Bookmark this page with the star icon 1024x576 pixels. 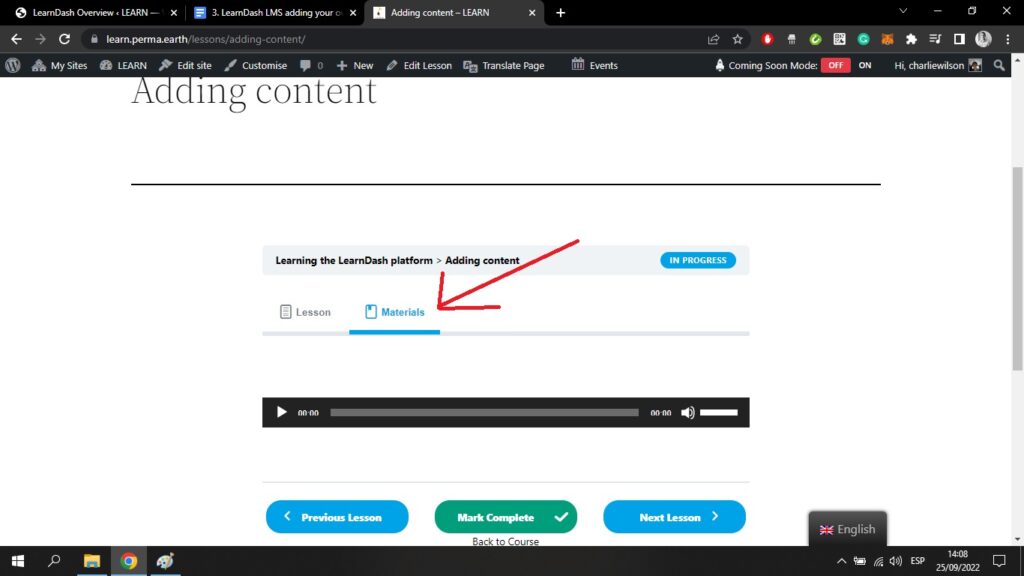[x=738, y=39]
